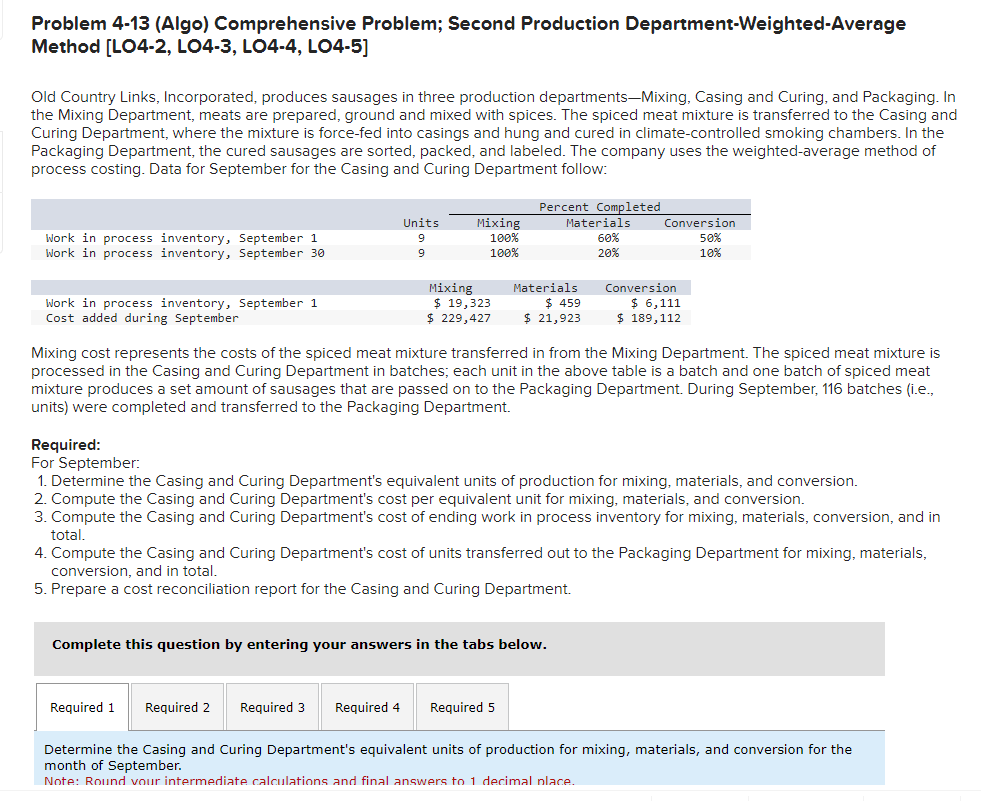The height and width of the screenshot is (801, 981).
Task: Select the Units column header
Action: click(421, 222)
